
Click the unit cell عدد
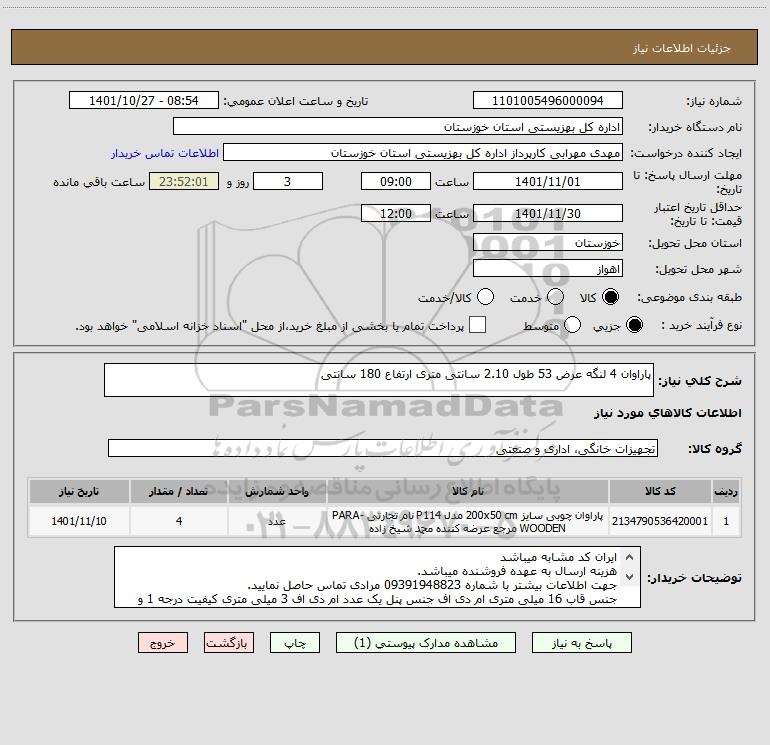pyautogui.click(x=277, y=521)
